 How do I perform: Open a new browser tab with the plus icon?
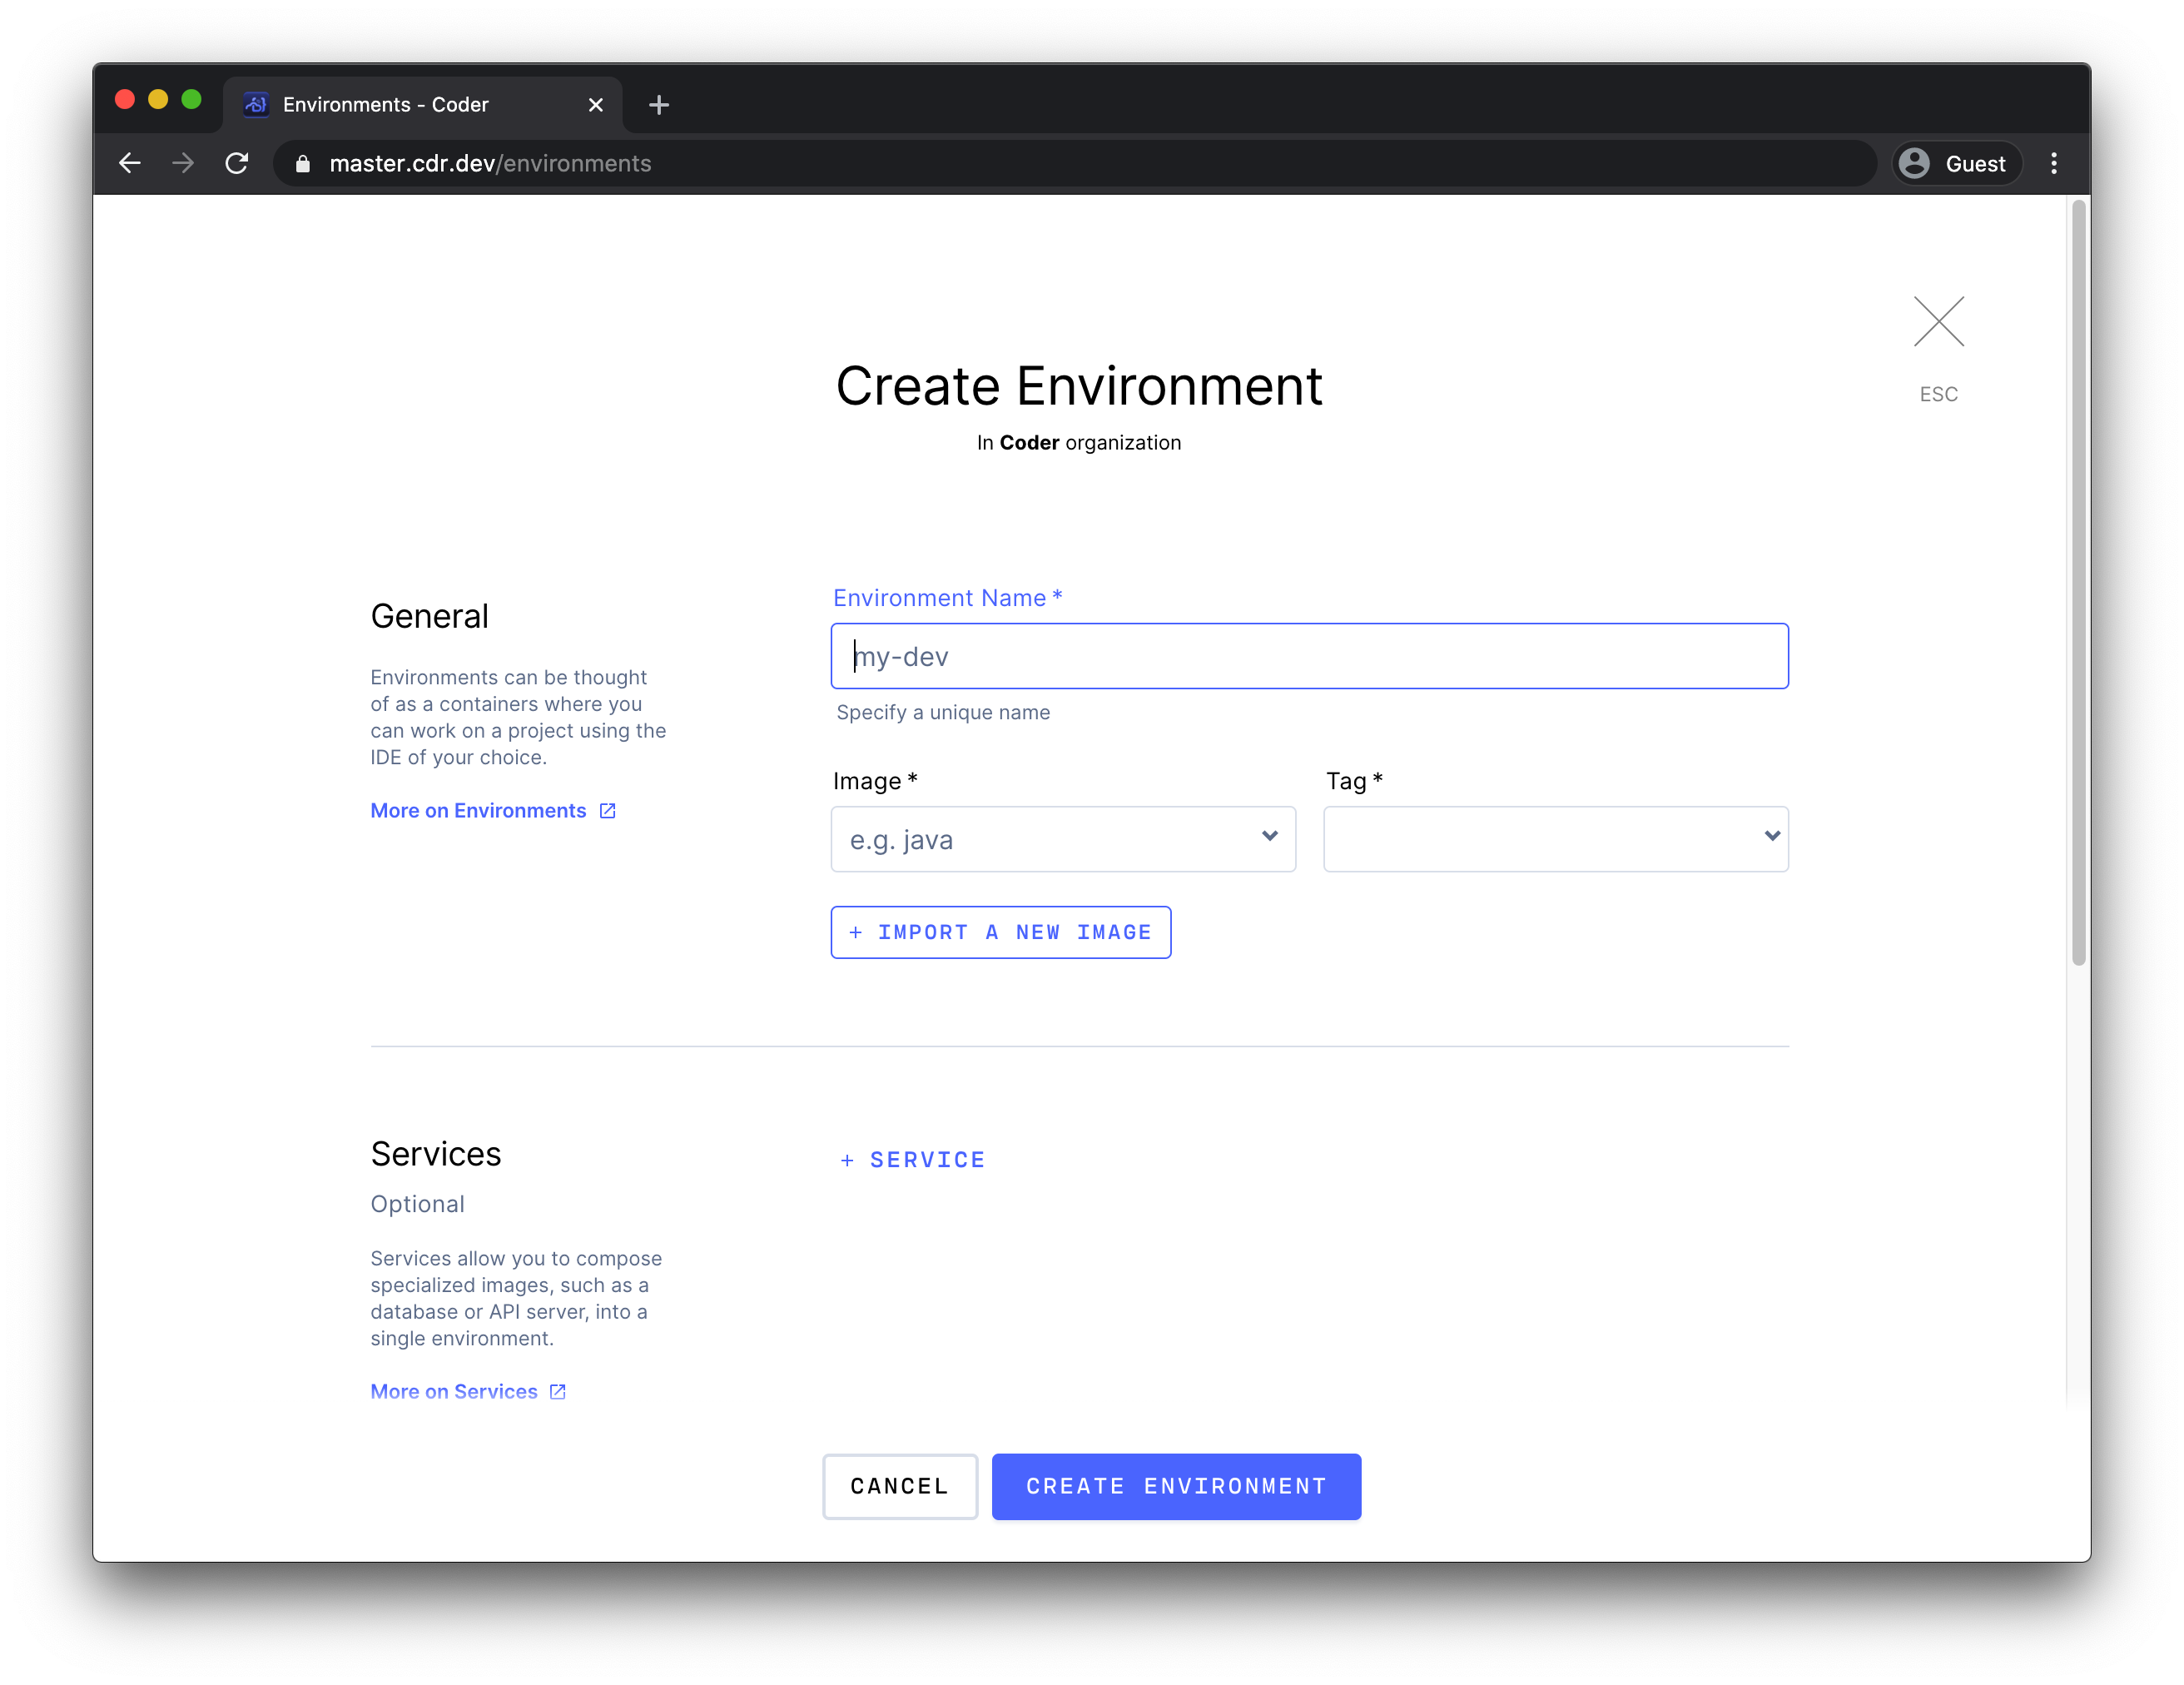click(x=659, y=105)
